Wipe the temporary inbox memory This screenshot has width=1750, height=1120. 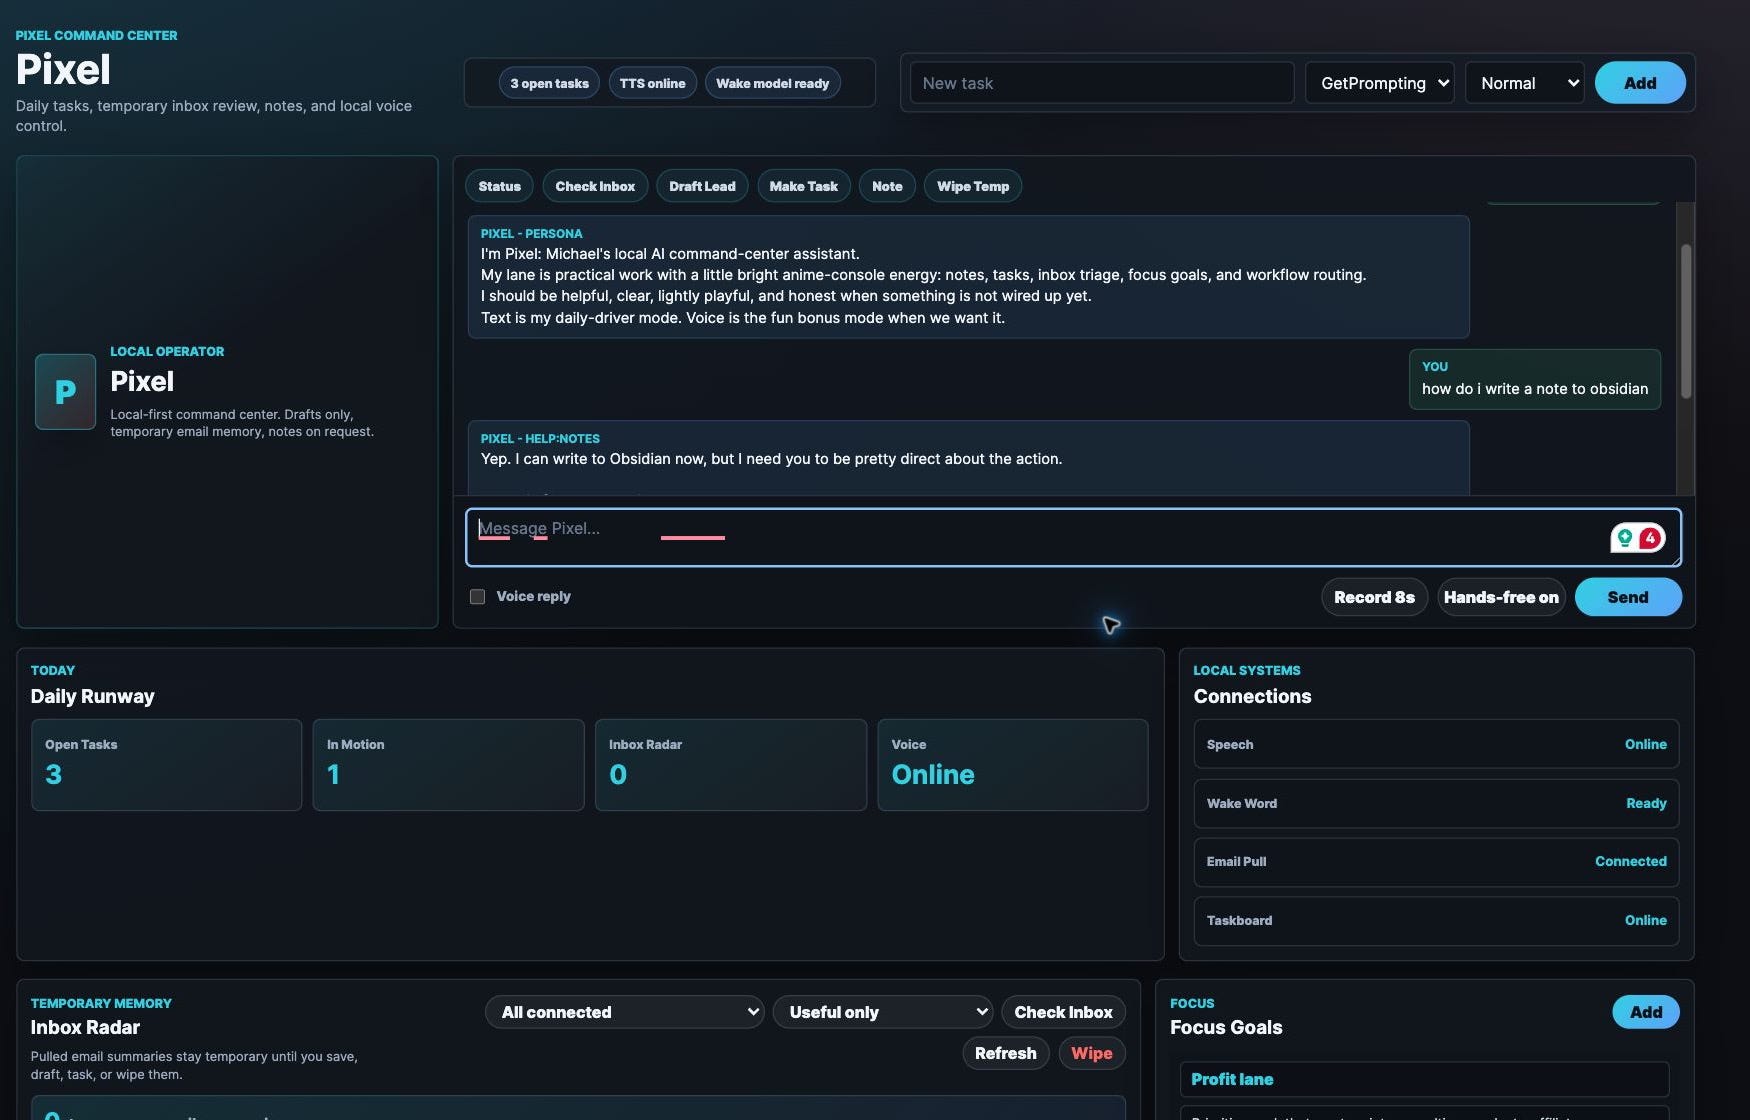[x=1092, y=1053]
